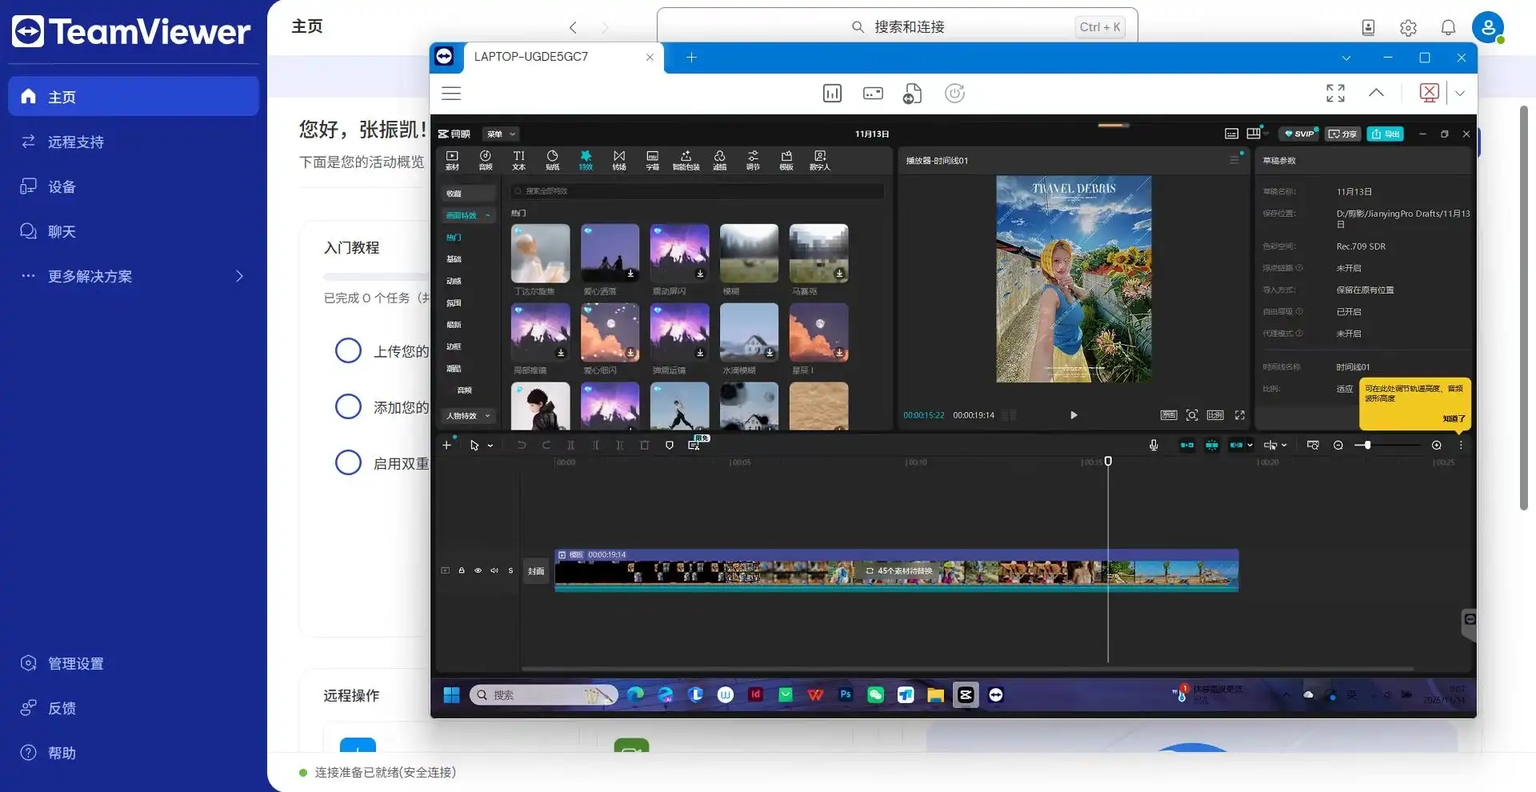Expand the 菜单 dropdown menu
Screen dimensions: 1536x792
[x=501, y=134]
